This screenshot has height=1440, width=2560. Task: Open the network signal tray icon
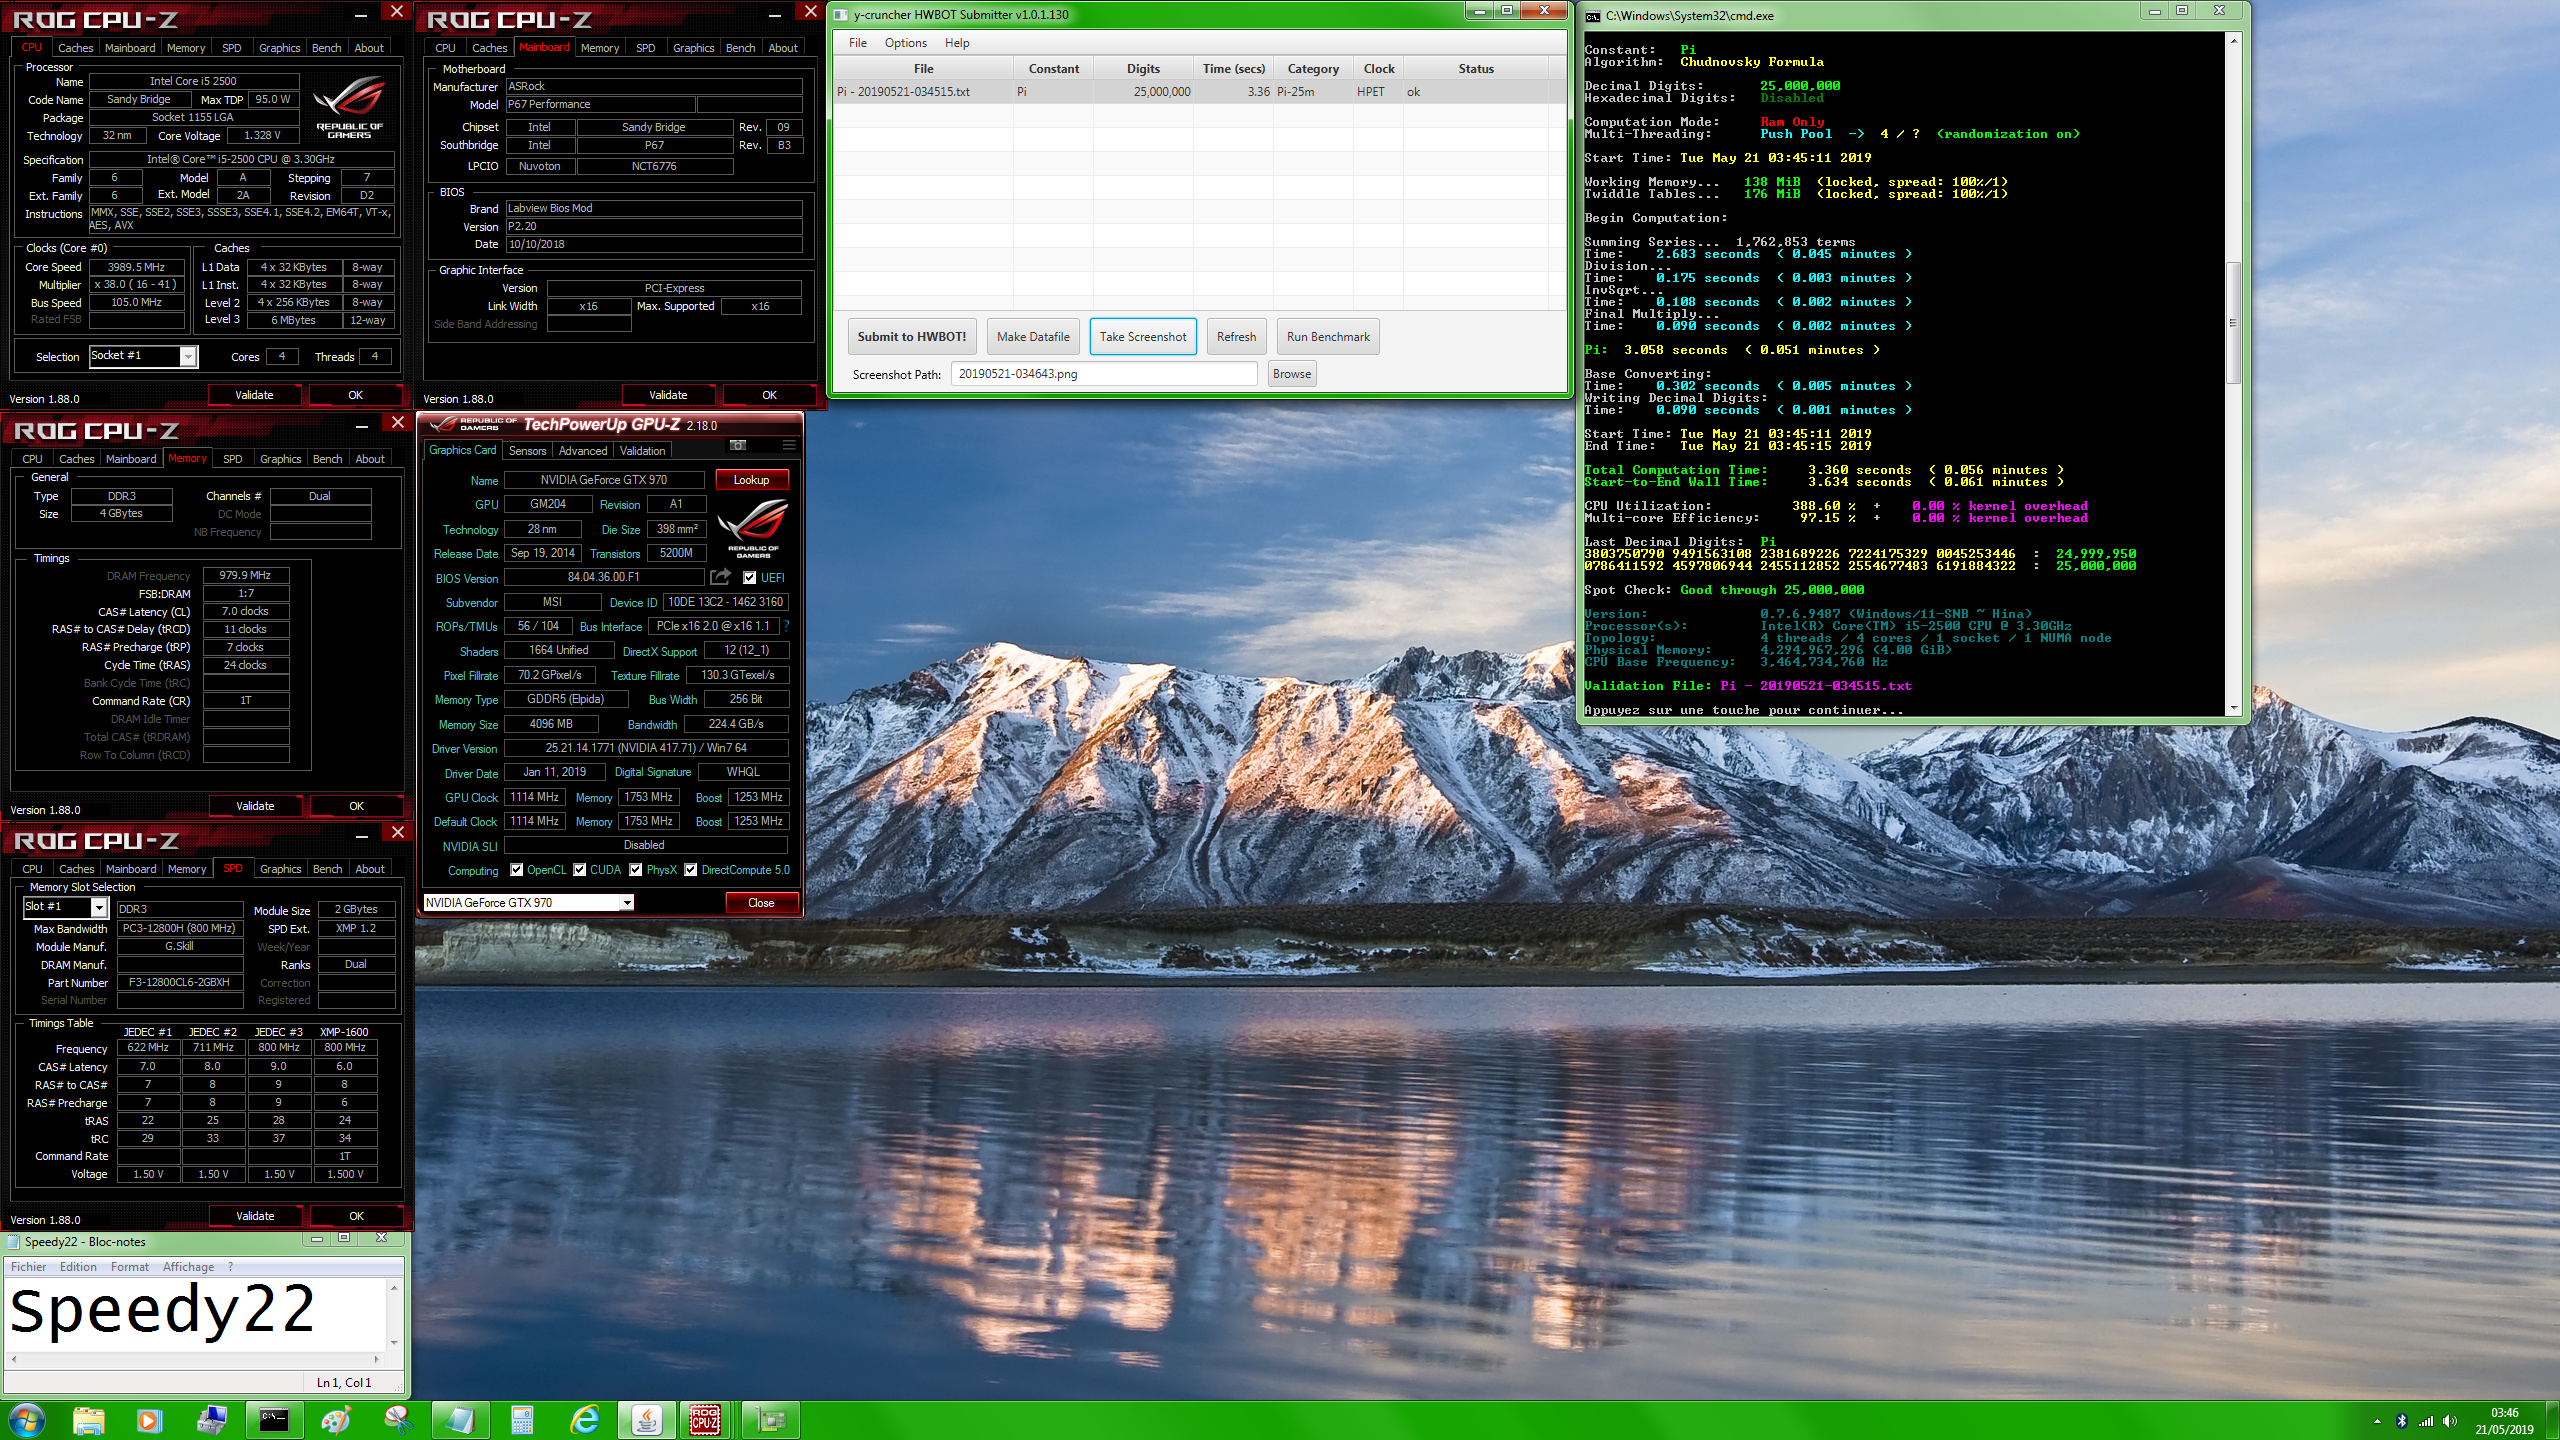pyautogui.click(x=2426, y=1421)
